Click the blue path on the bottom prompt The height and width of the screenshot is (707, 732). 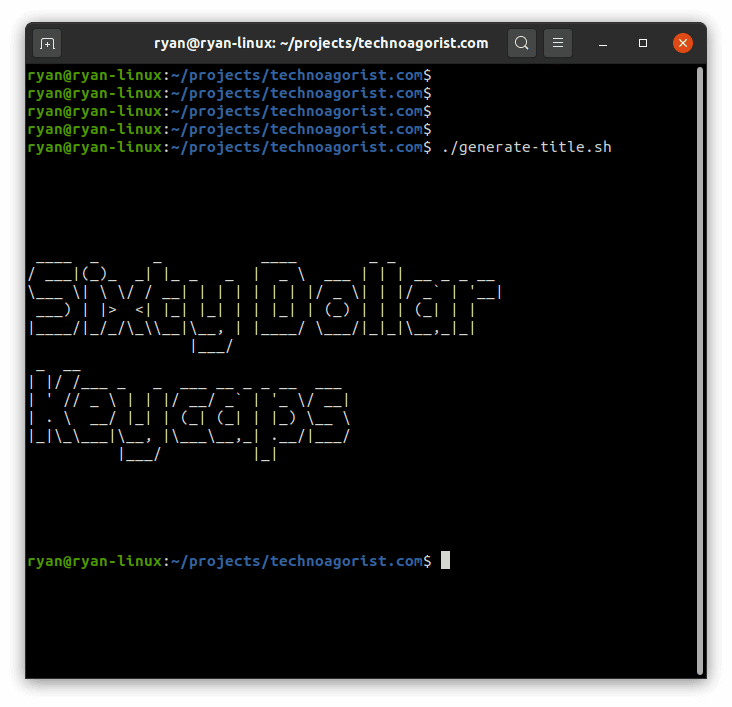tap(296, 561)
